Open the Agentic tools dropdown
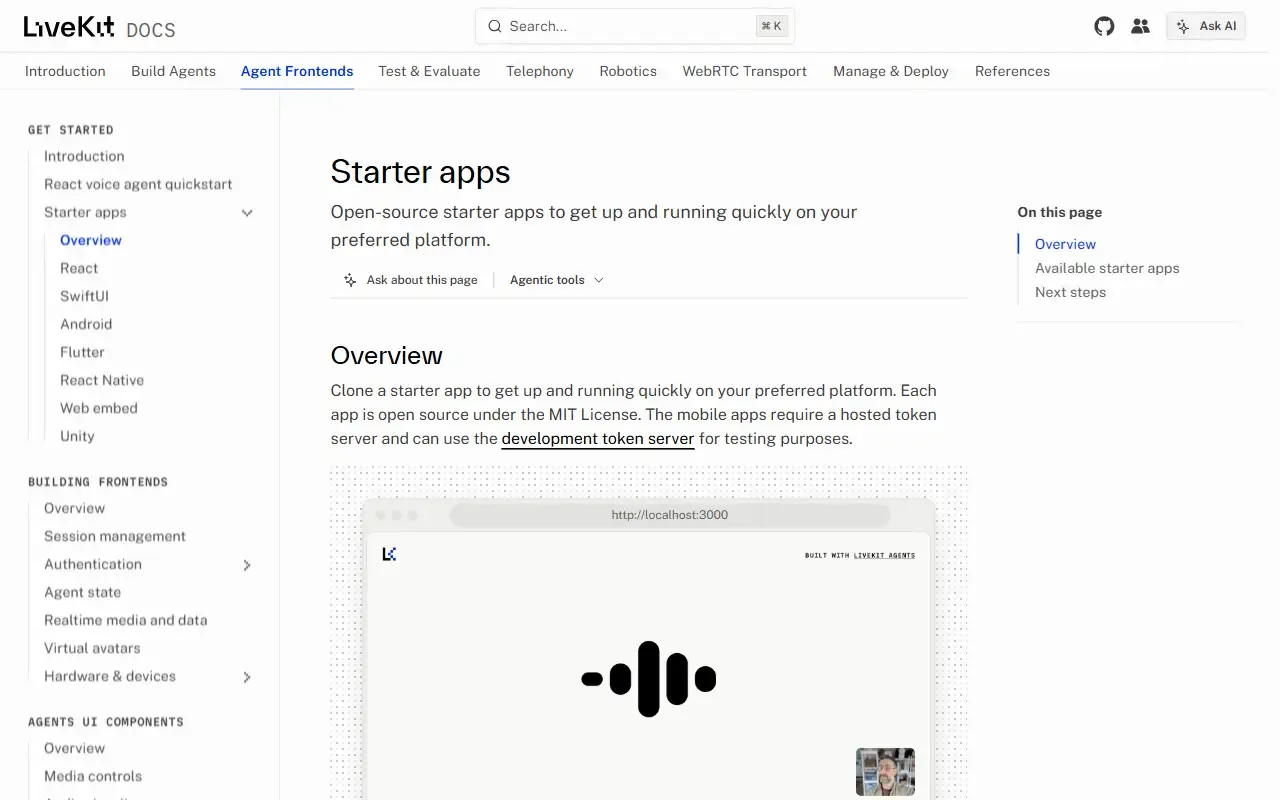The image size is (1280, 800). pos(557,280)
